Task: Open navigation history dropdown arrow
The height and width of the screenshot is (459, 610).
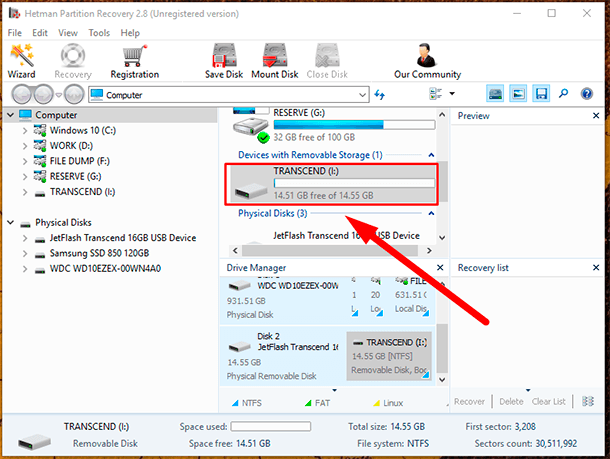Action: [58, 95]
